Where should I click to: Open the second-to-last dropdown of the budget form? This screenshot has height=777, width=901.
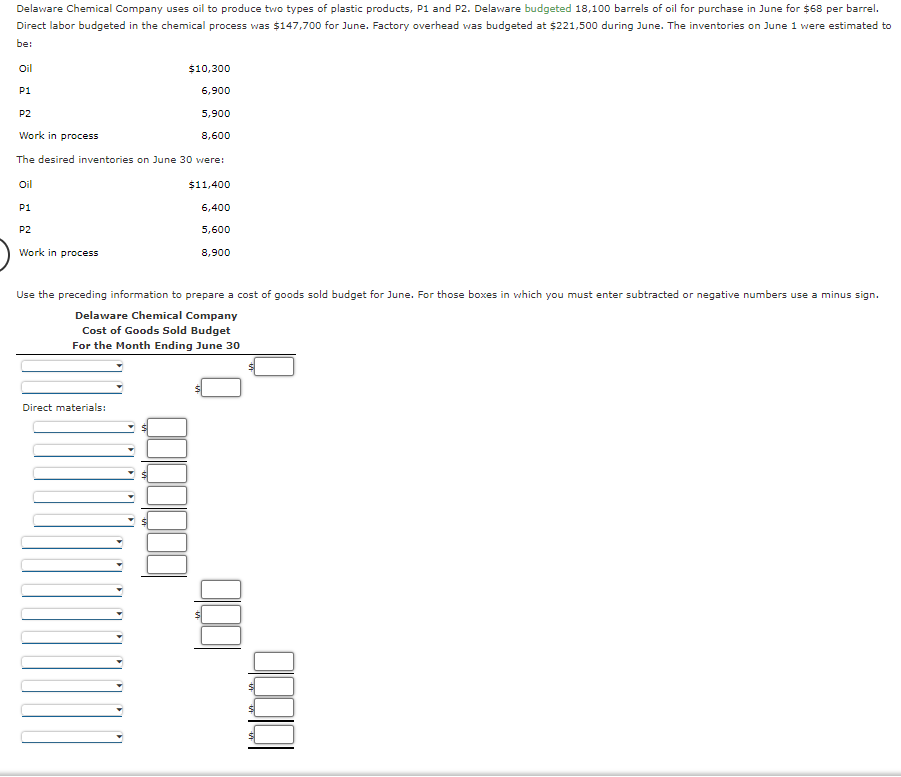point(72,710)
